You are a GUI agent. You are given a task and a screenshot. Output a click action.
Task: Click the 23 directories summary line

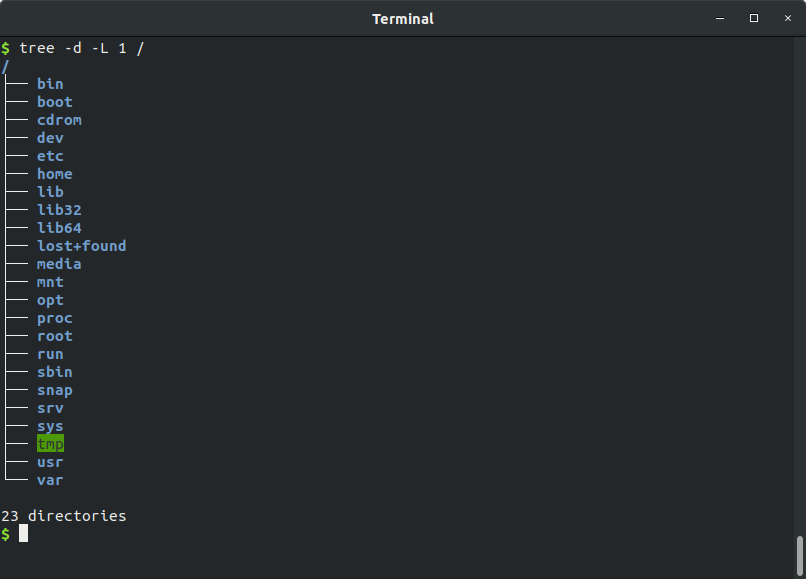click(x=64, y=516)
